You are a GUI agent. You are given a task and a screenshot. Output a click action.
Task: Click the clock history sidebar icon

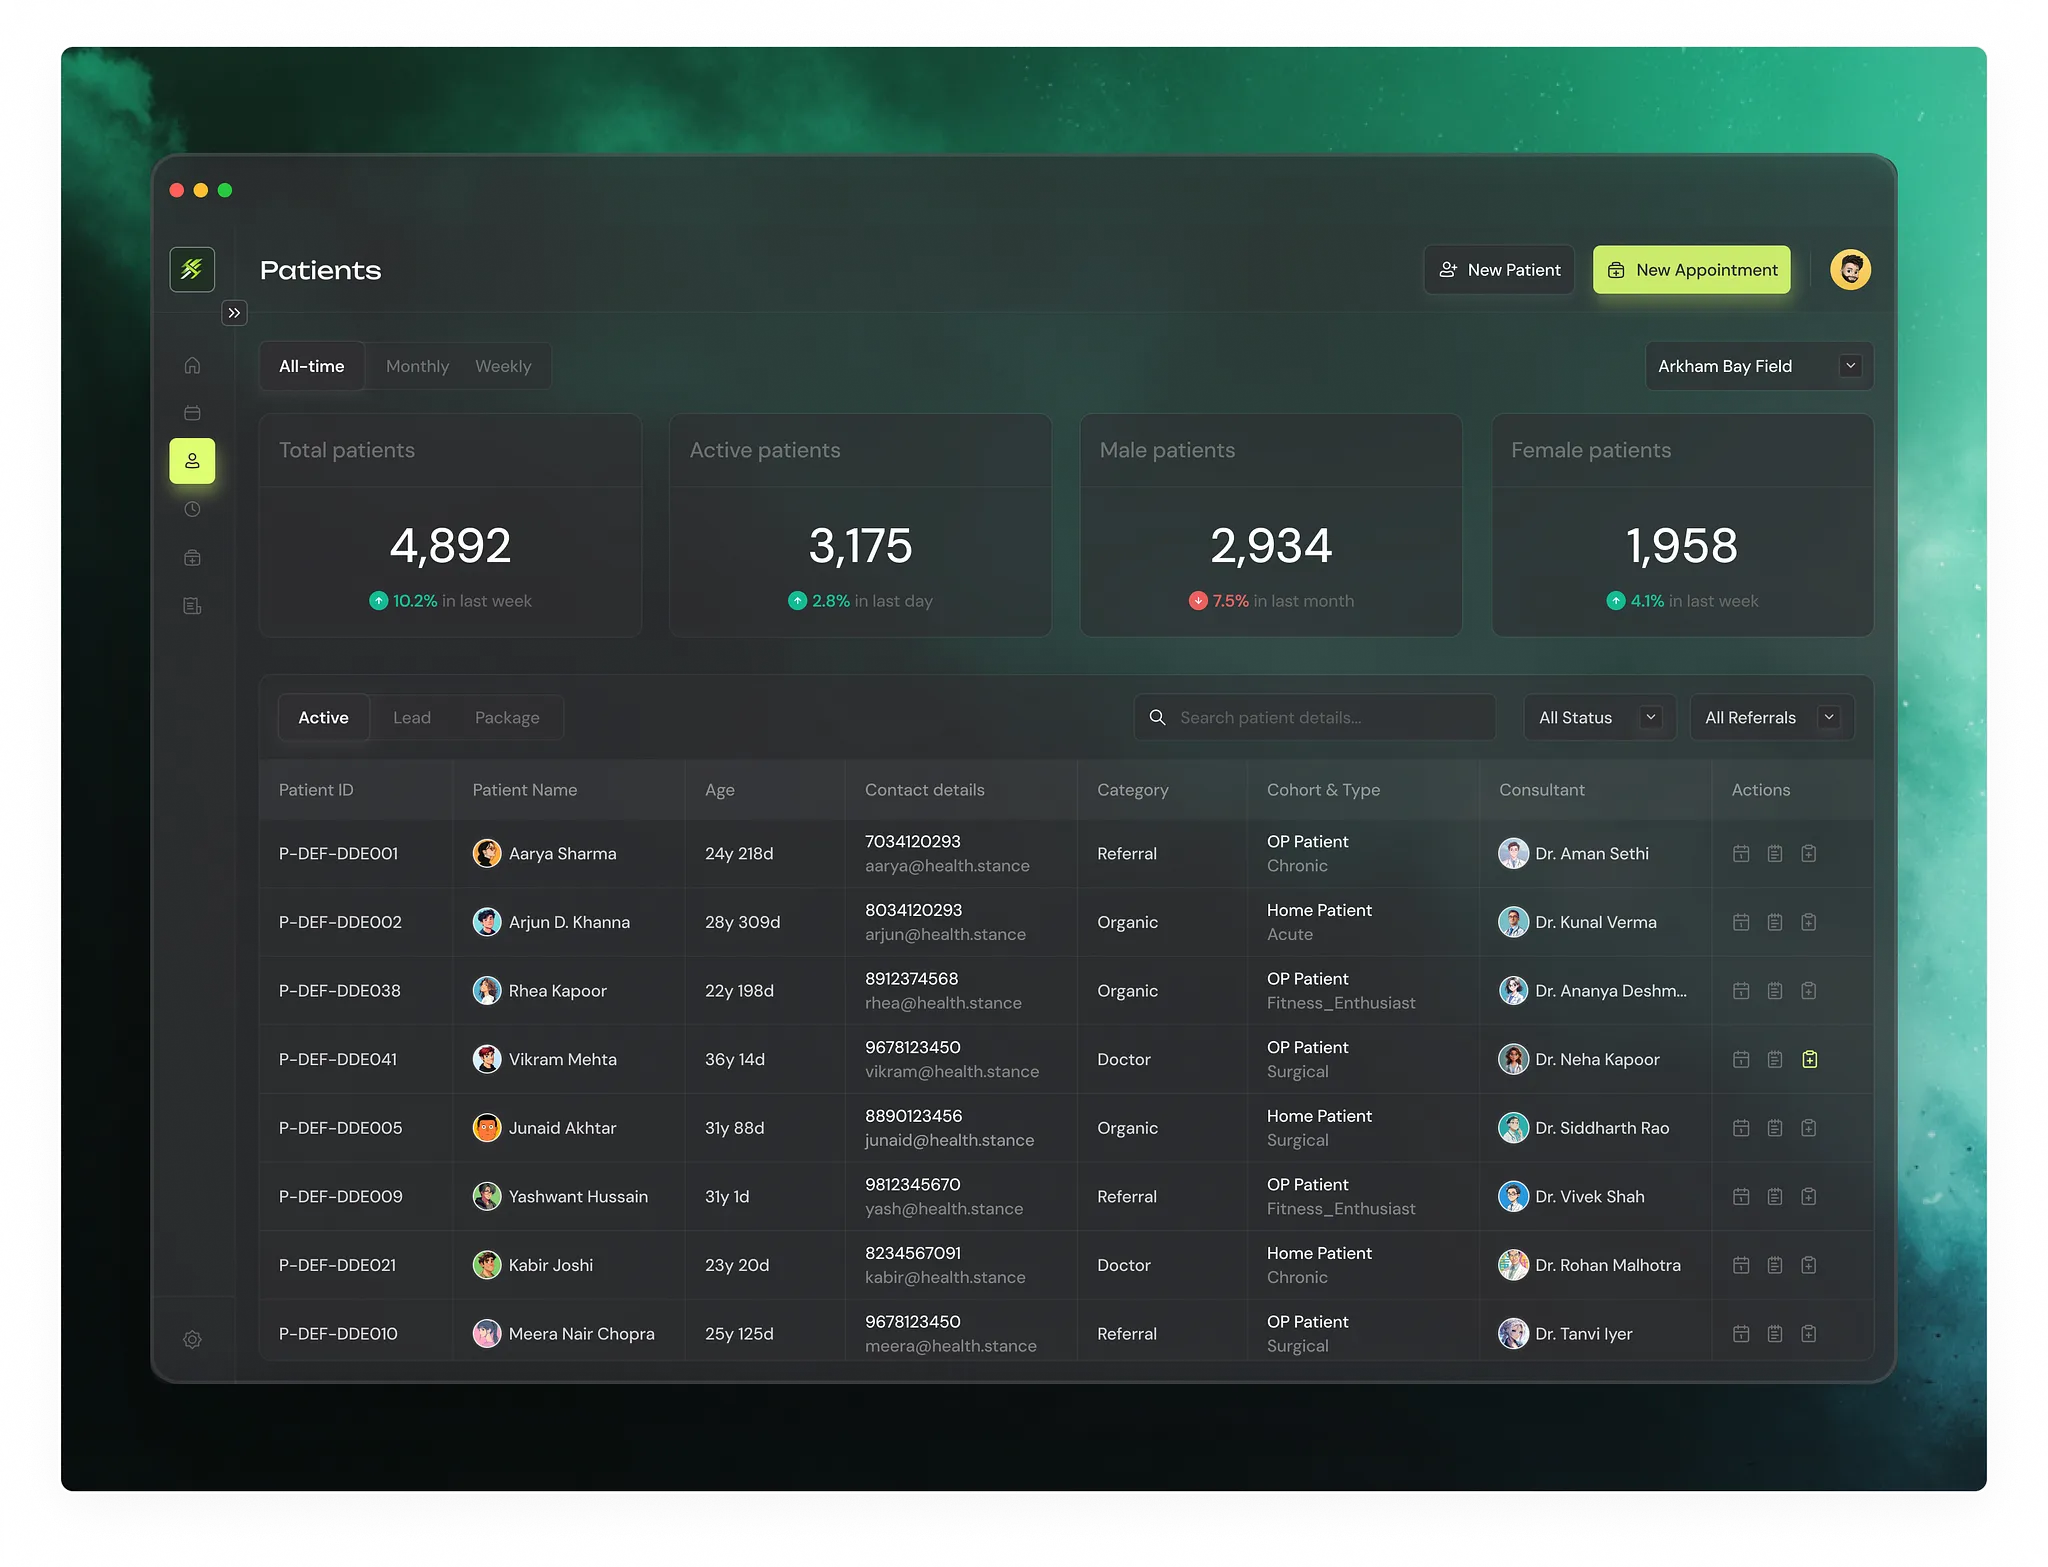click(x=192, y=509)
